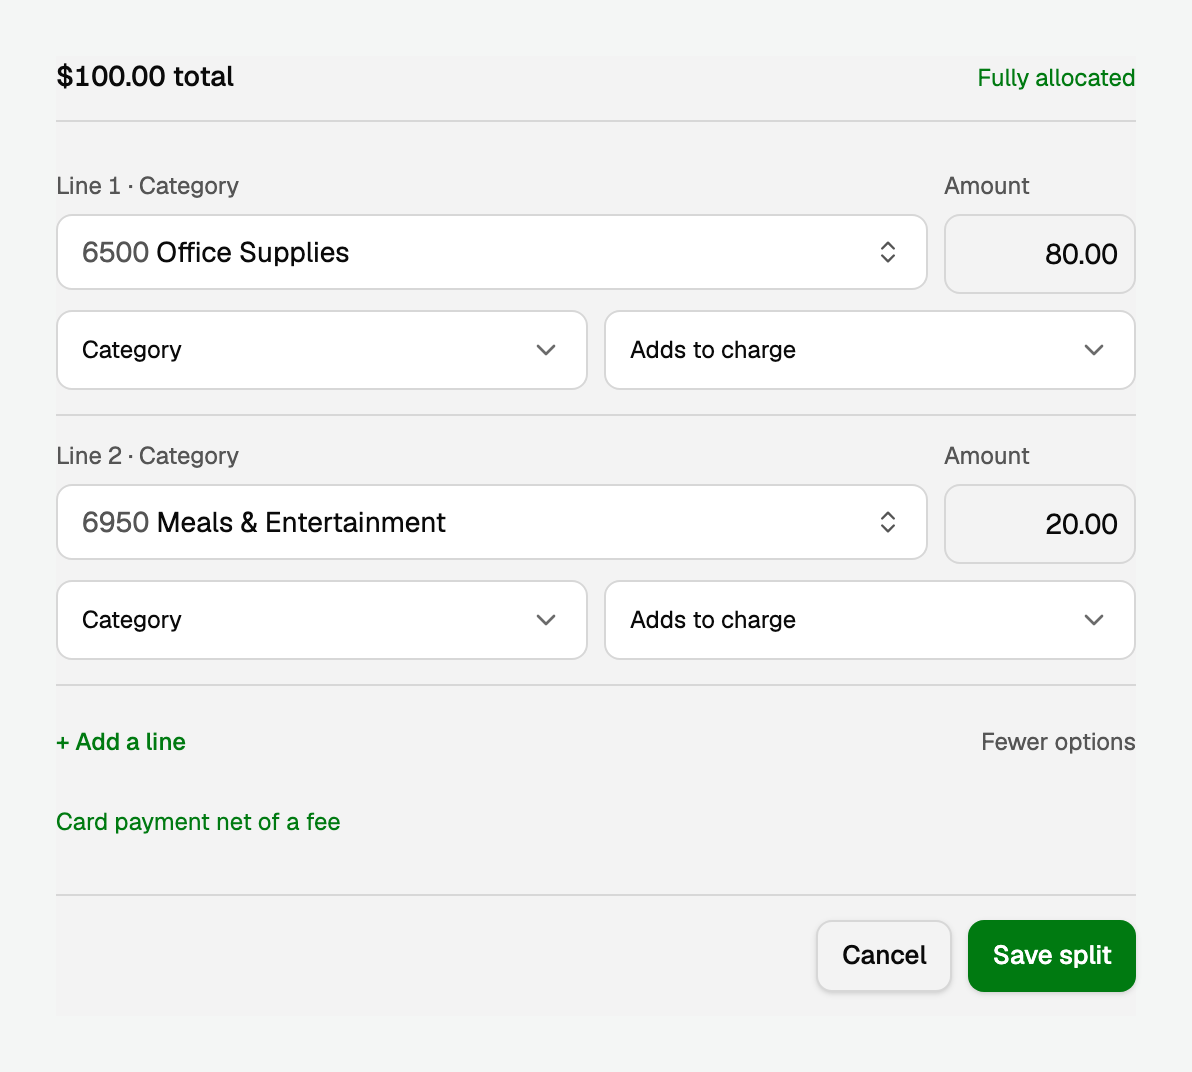Add a new split line

point(121,742)
